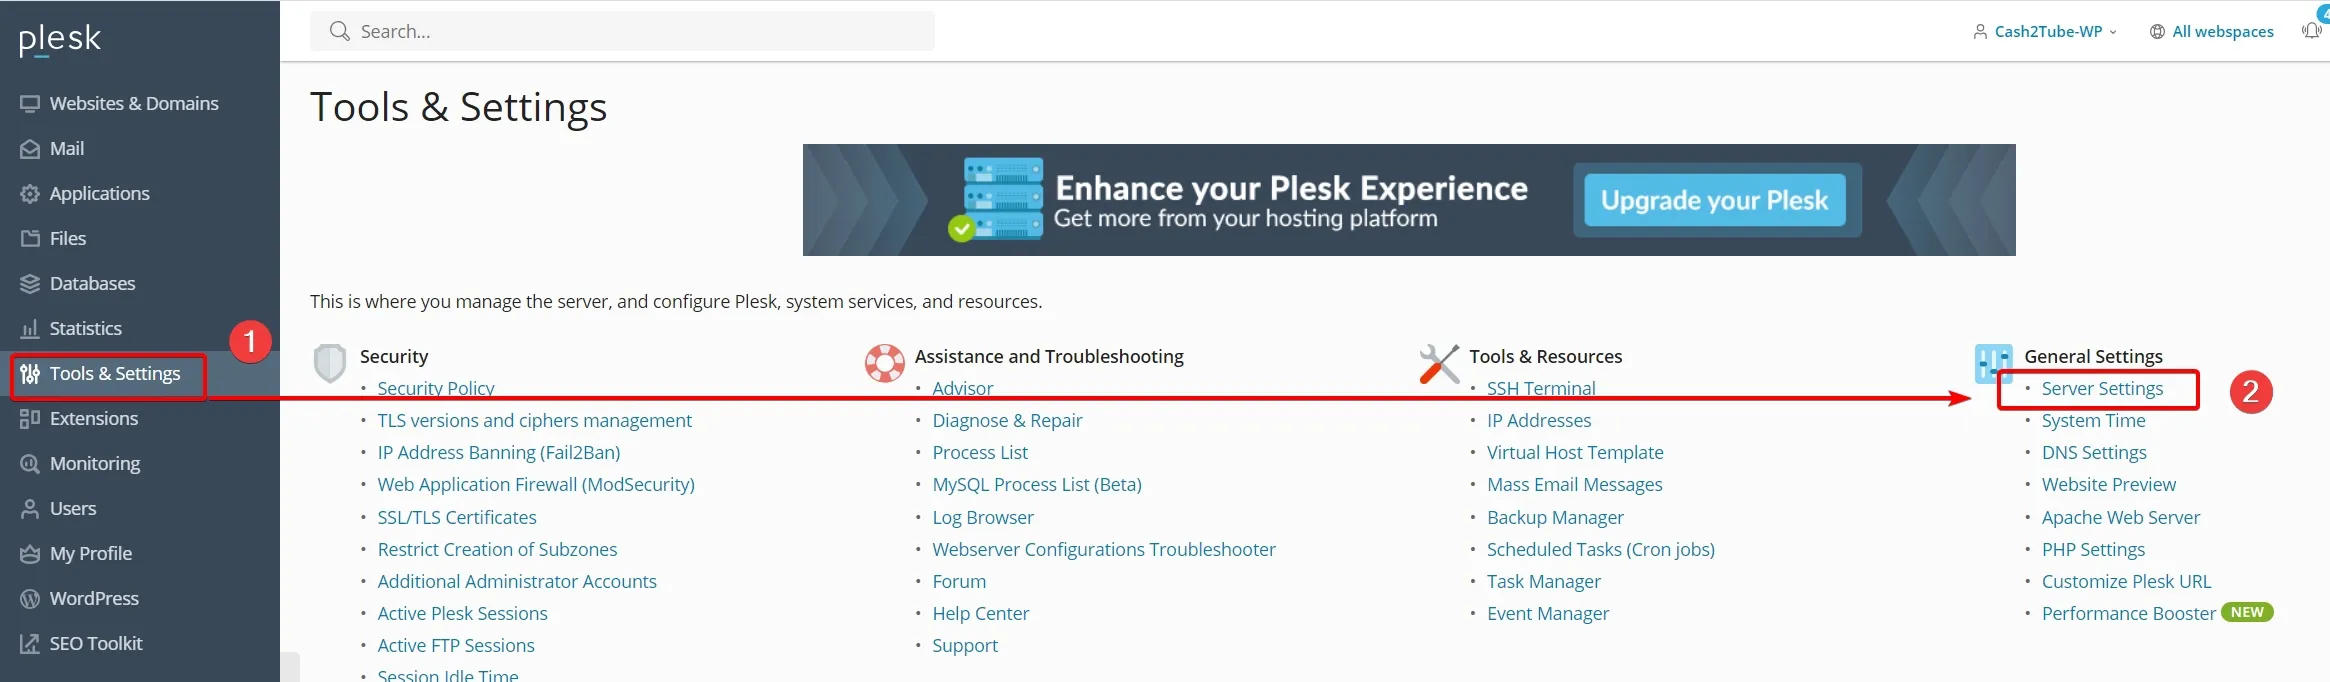Click the Statistics bar chart icon
This screenshot has height=682, width=2330.
coord(30,329)
